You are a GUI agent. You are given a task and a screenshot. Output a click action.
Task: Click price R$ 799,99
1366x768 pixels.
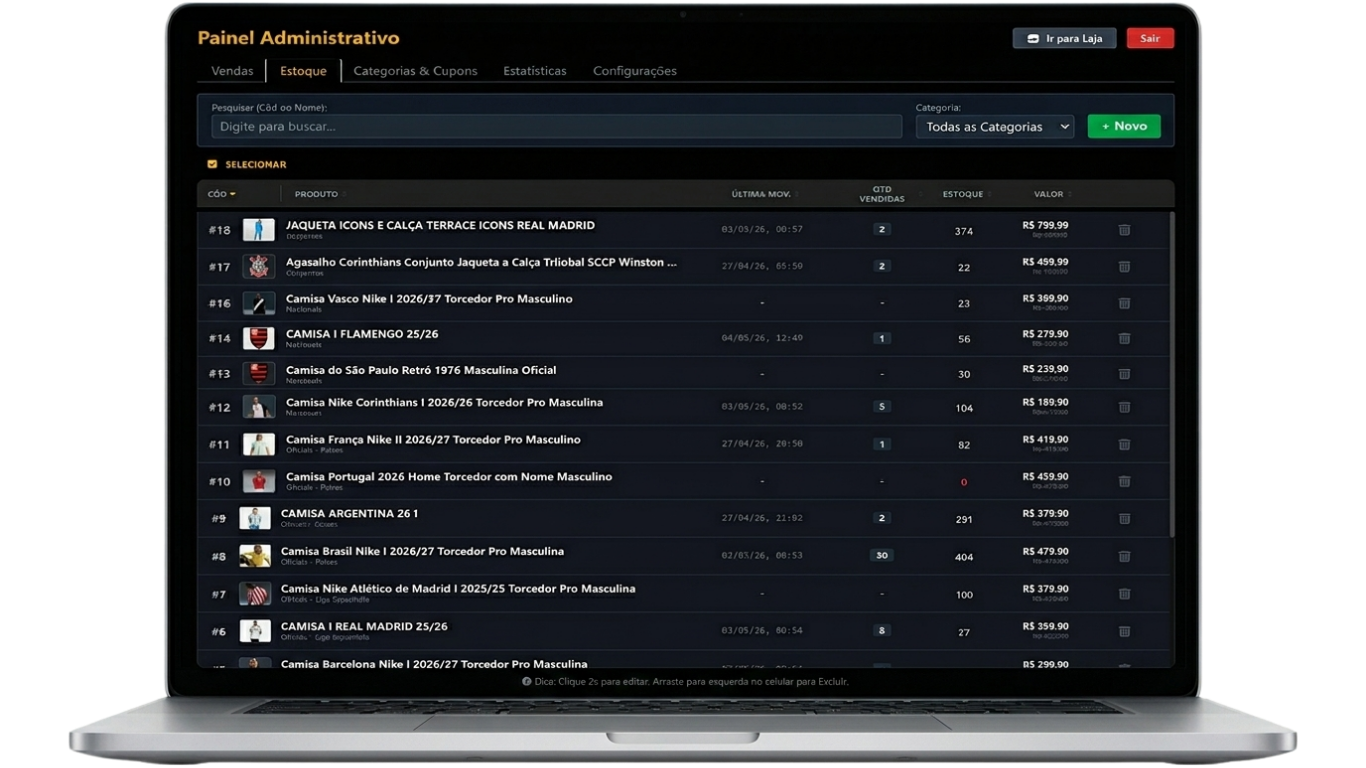pyautogui.click(x=1045, y=226)
